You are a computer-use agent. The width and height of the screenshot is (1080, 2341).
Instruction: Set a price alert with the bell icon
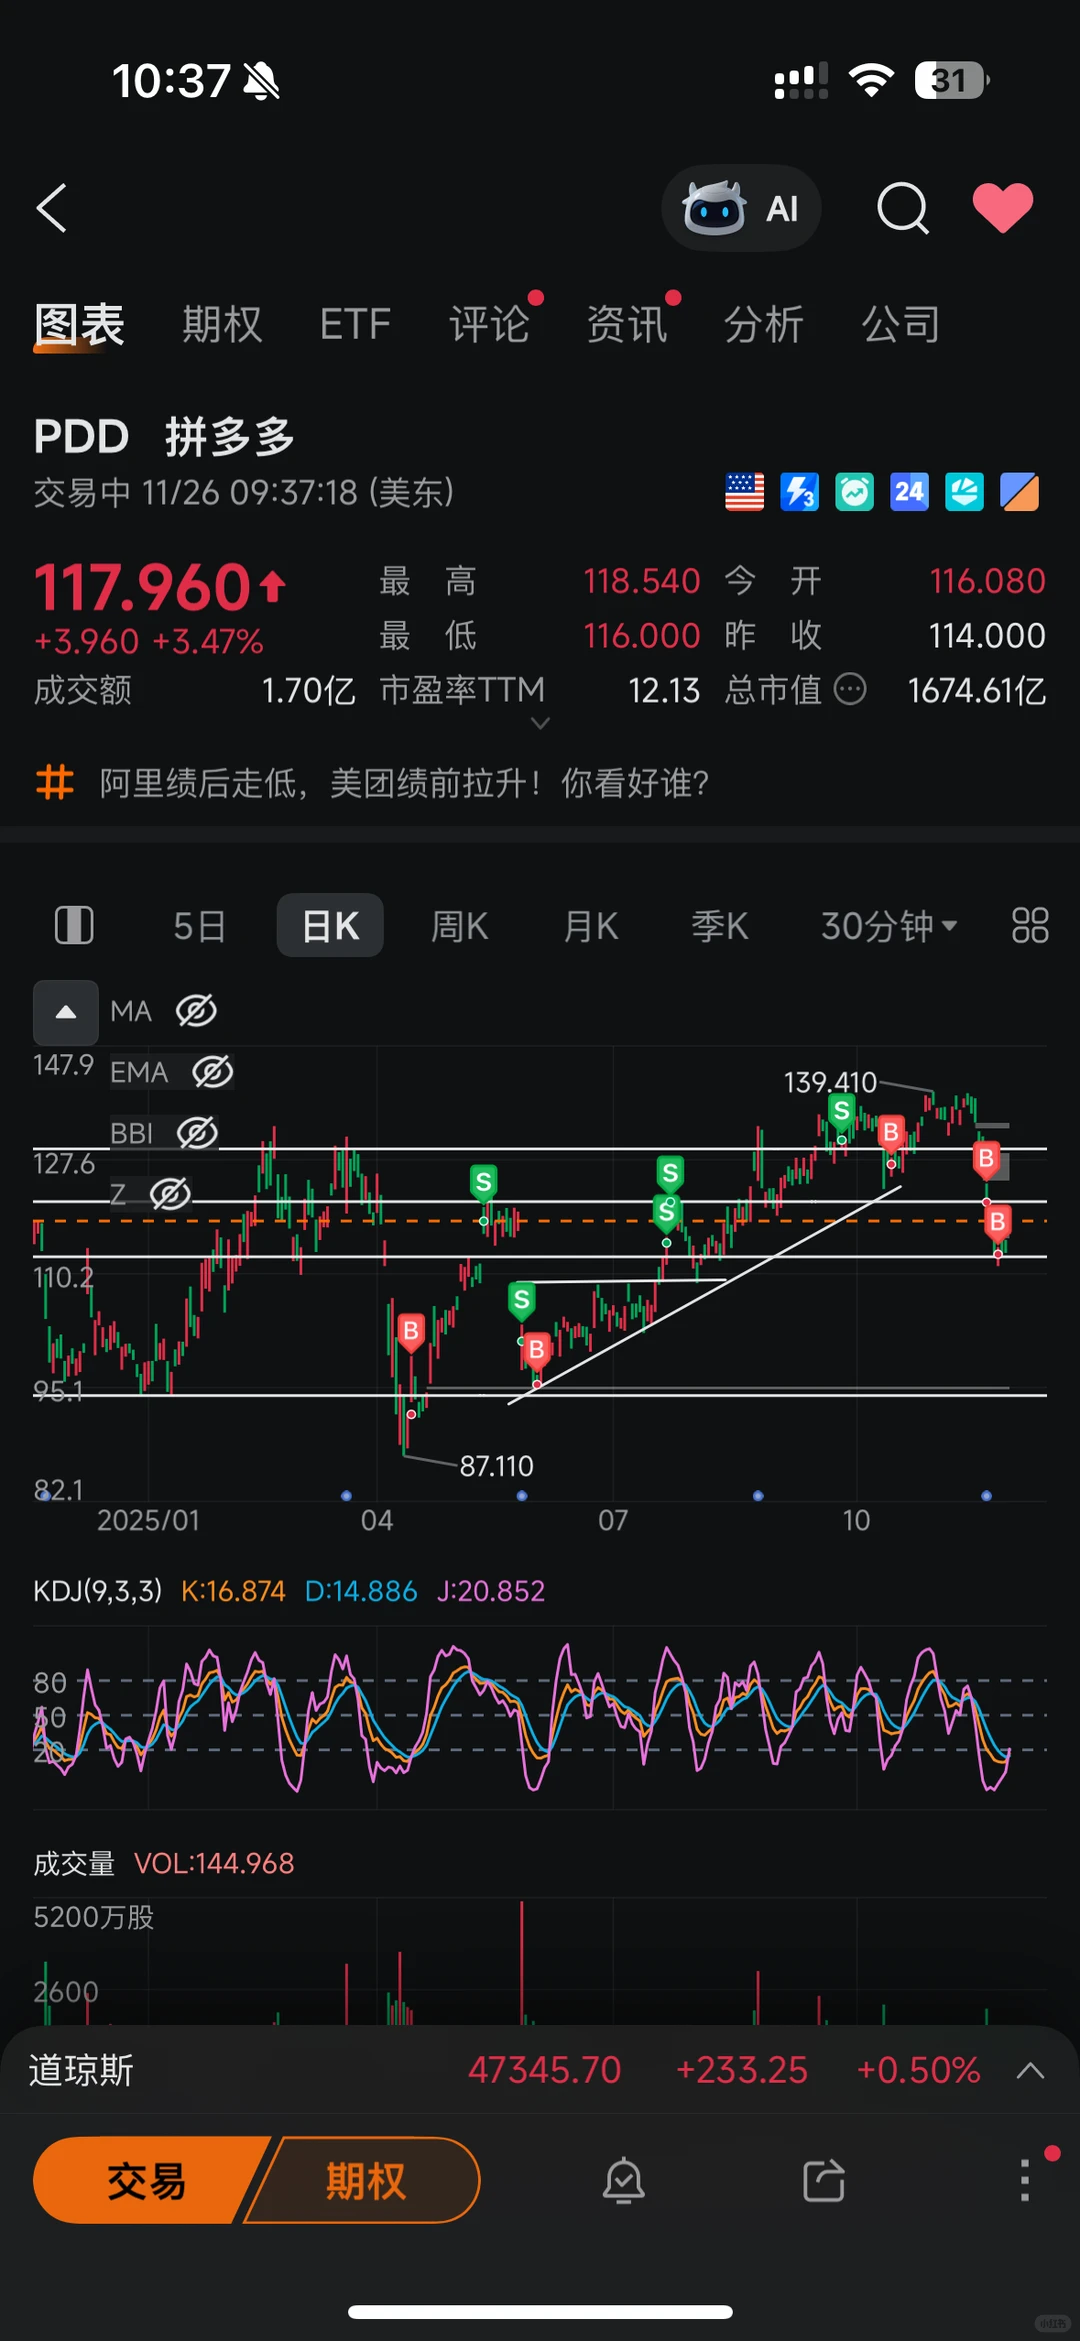click(624, 2180)
